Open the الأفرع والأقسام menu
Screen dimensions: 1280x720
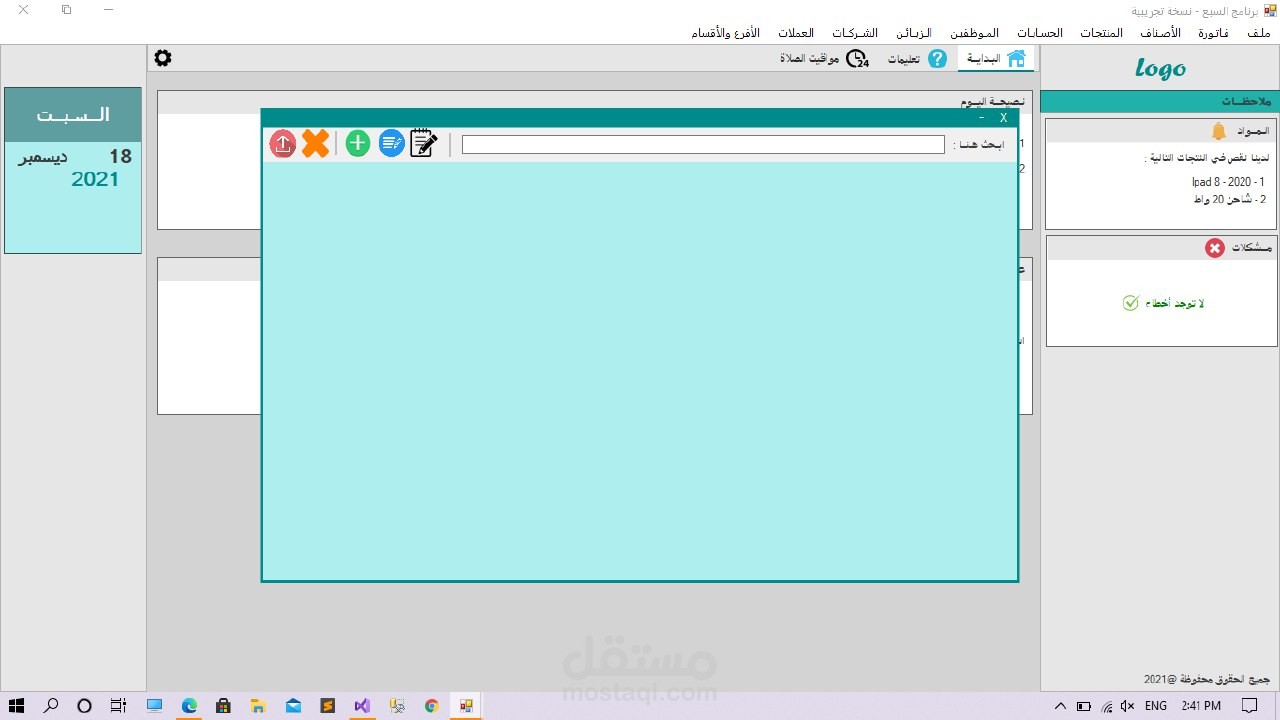coord(726,33)
